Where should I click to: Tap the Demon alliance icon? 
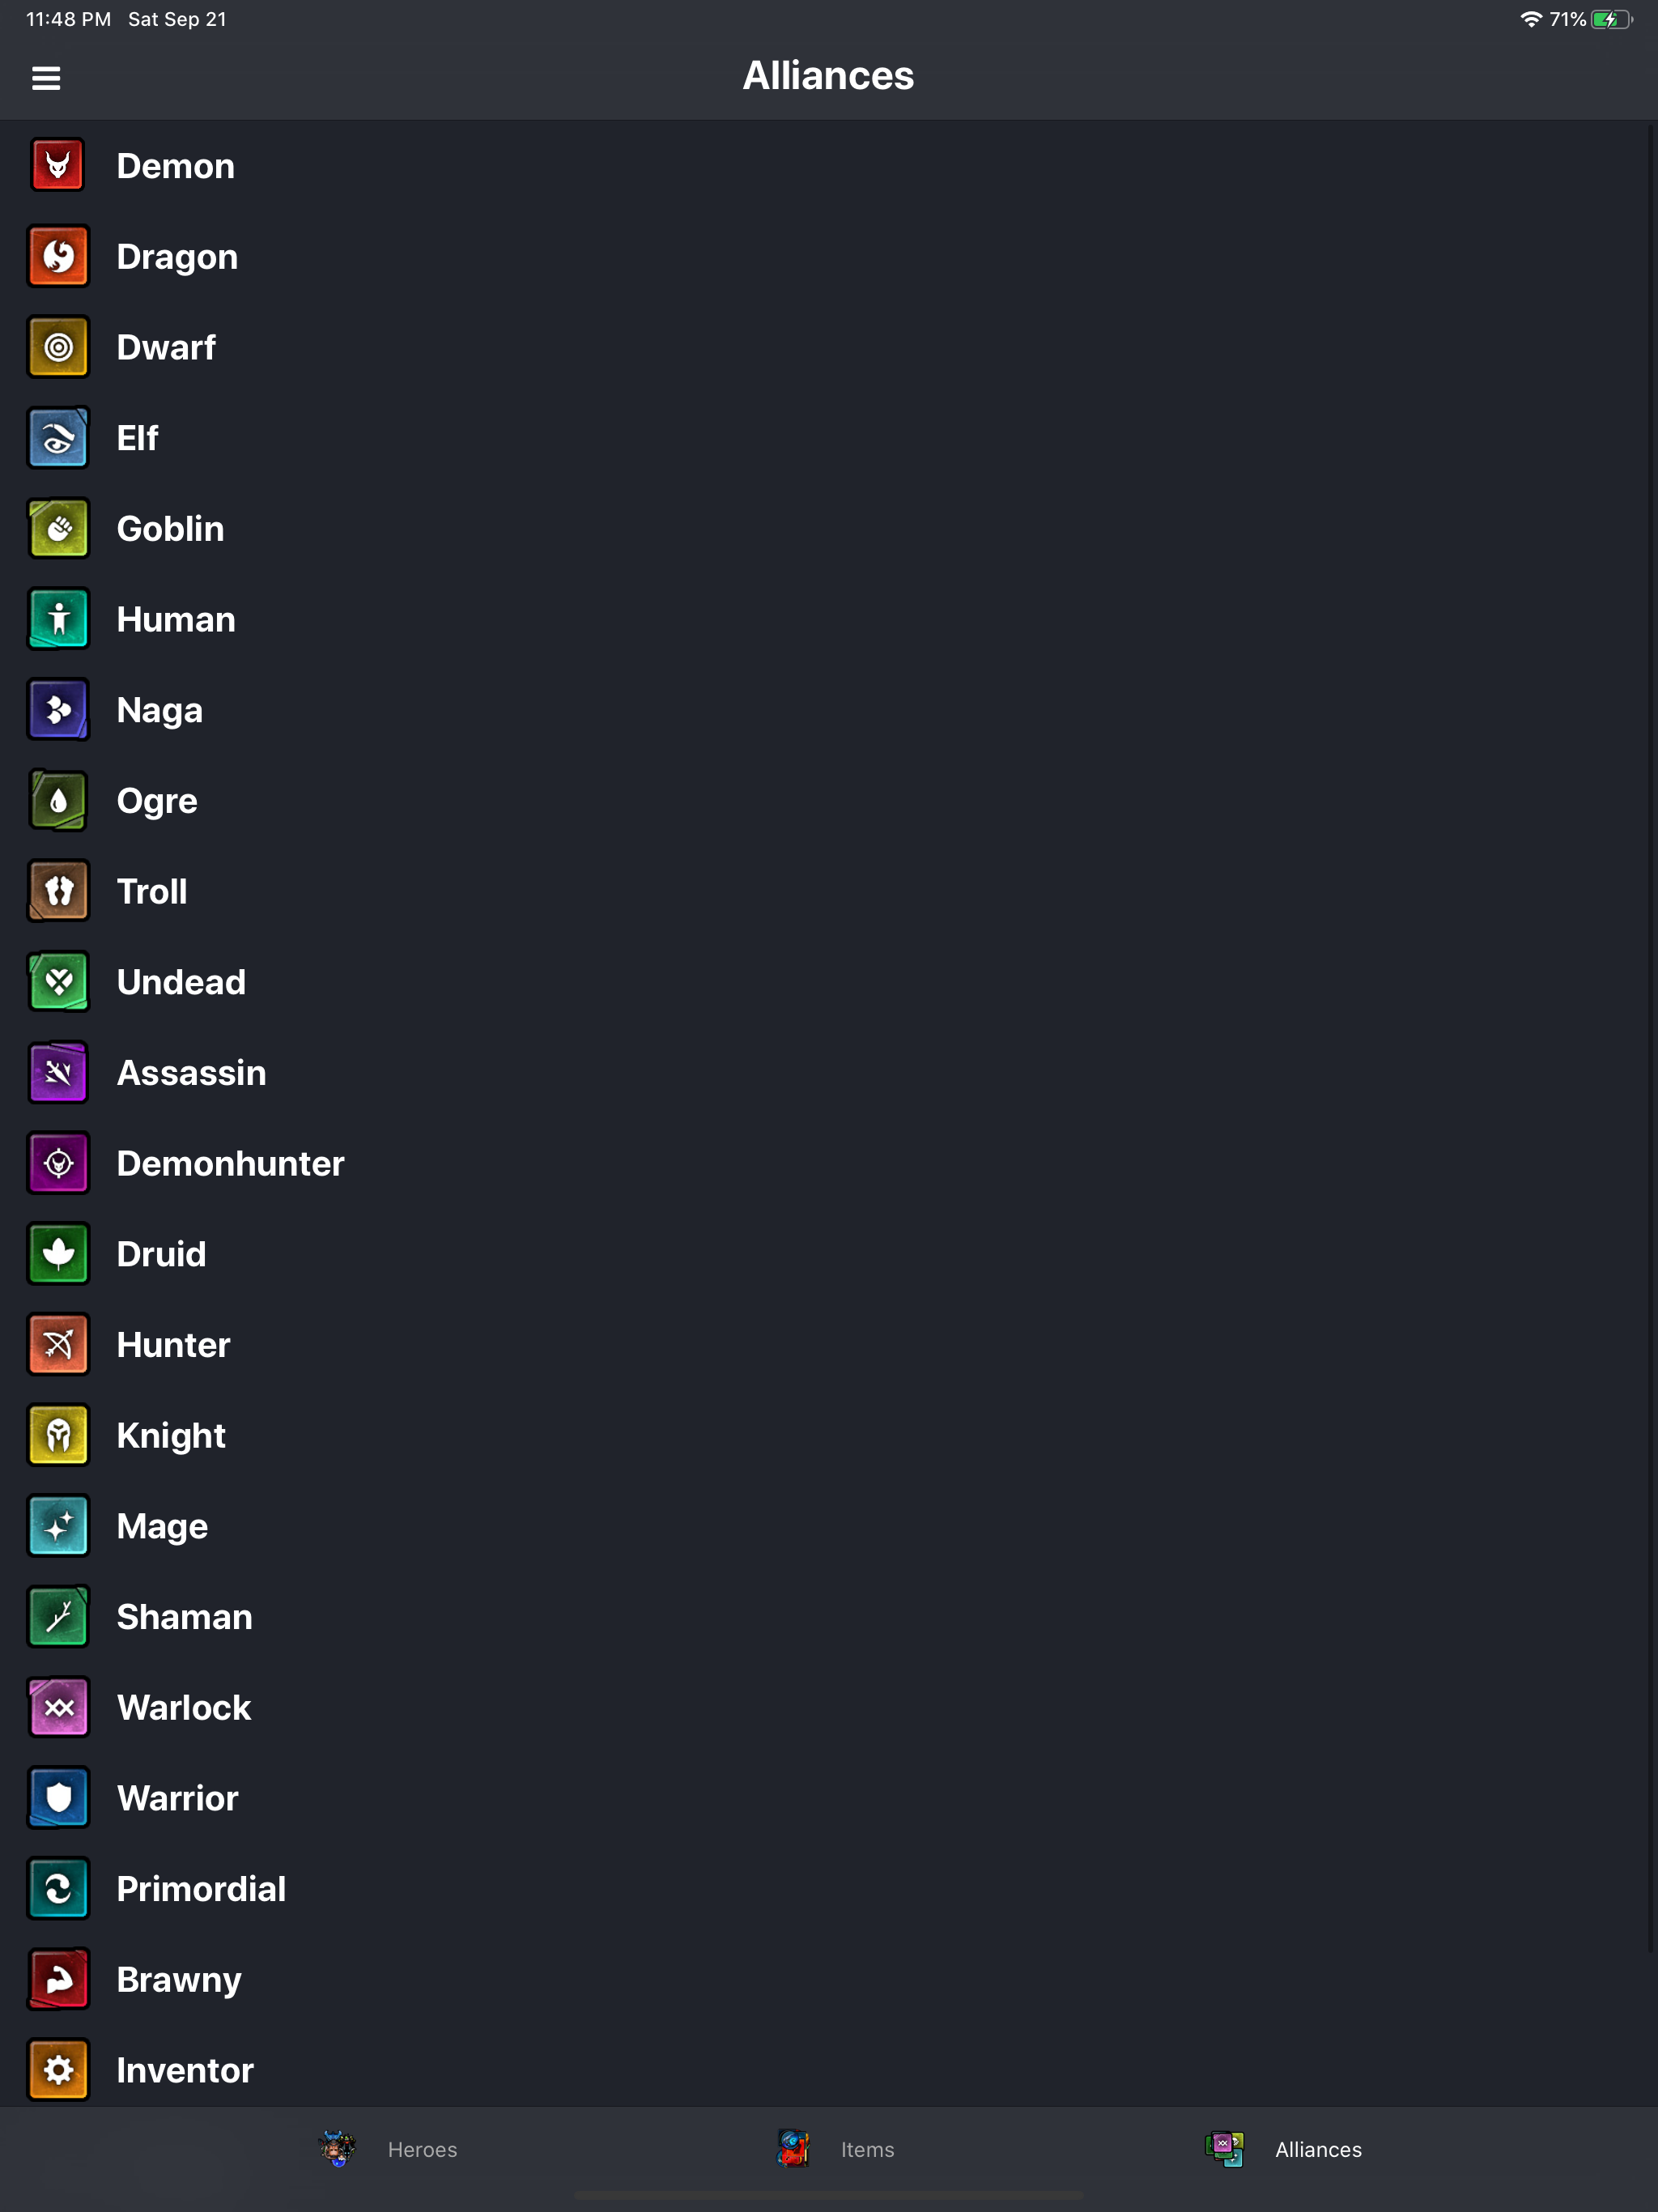click(58, 165)
